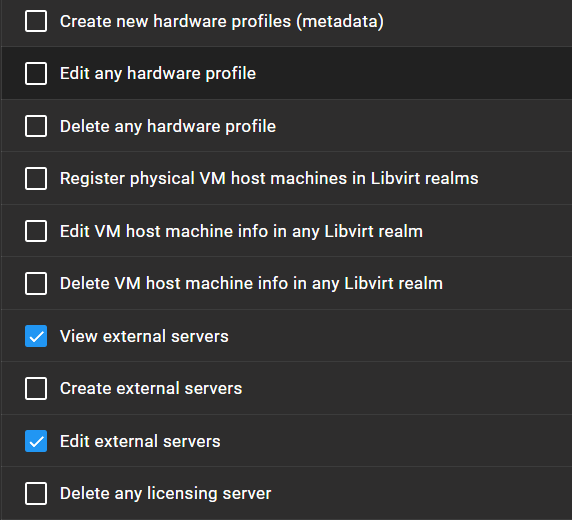Check Edit VM host machine info box
The height and width of the screenshot is (520, 572).
[x=36, y=231]
